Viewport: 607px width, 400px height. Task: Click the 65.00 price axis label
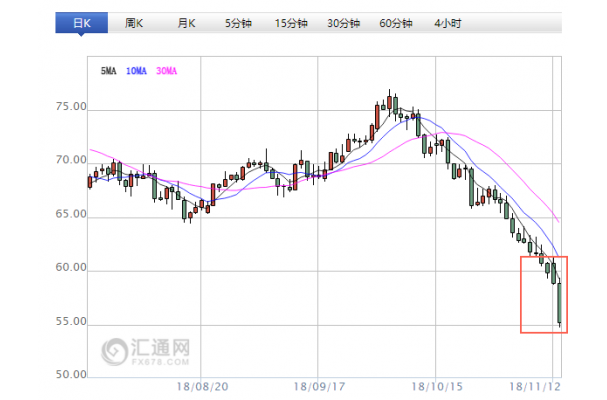coord(73,215)
